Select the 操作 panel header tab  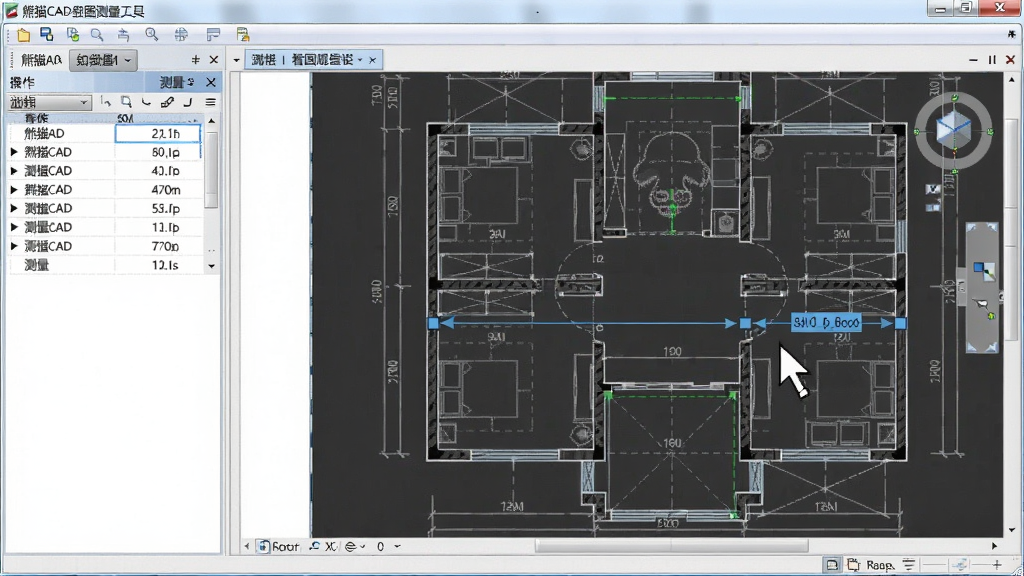click(23, 82)
